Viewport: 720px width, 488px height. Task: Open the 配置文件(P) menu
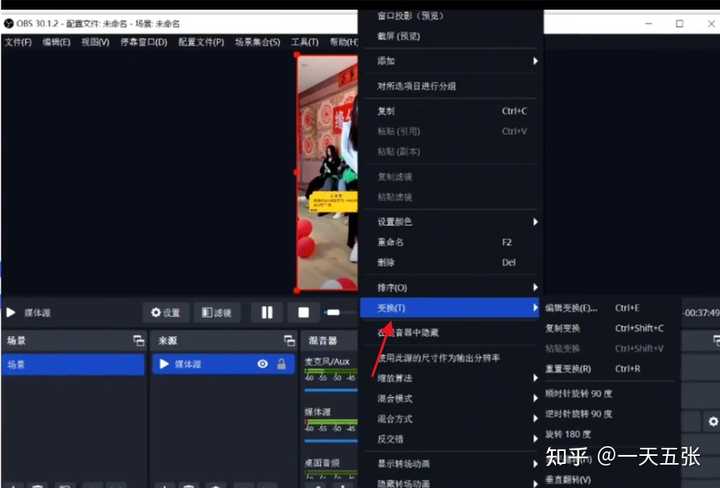[x=201, y=42]
